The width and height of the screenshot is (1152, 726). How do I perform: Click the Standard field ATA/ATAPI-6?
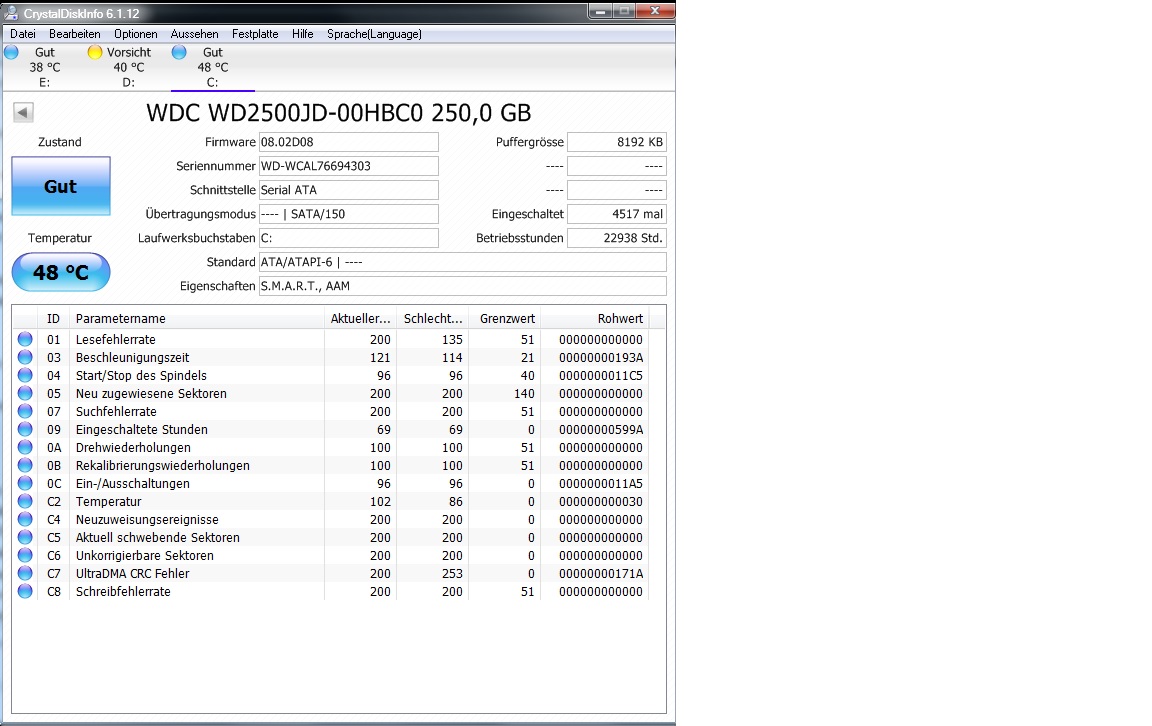[x=463, y=262]
